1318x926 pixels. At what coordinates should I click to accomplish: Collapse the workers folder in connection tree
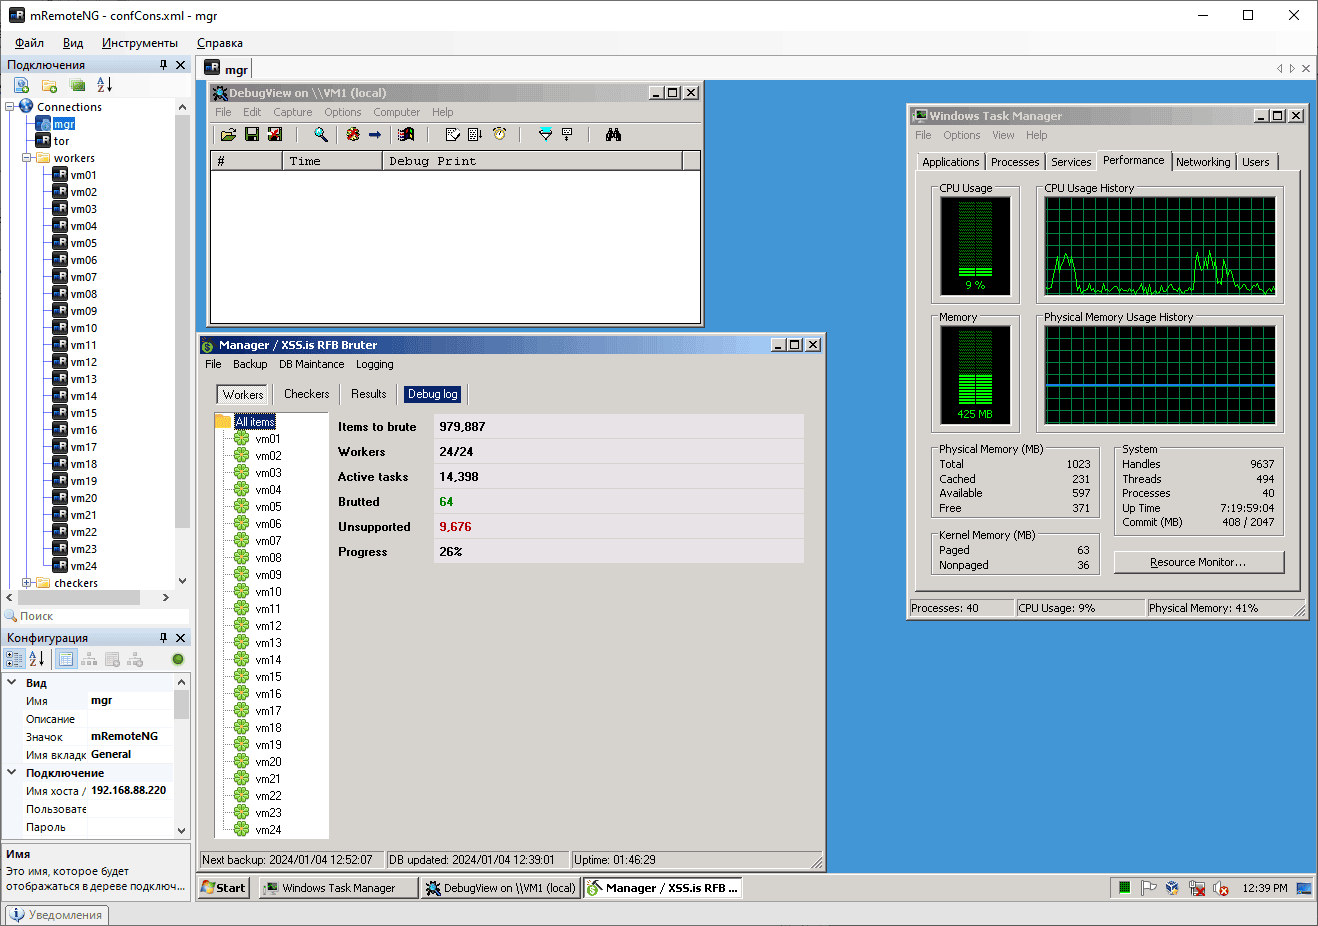27,158
